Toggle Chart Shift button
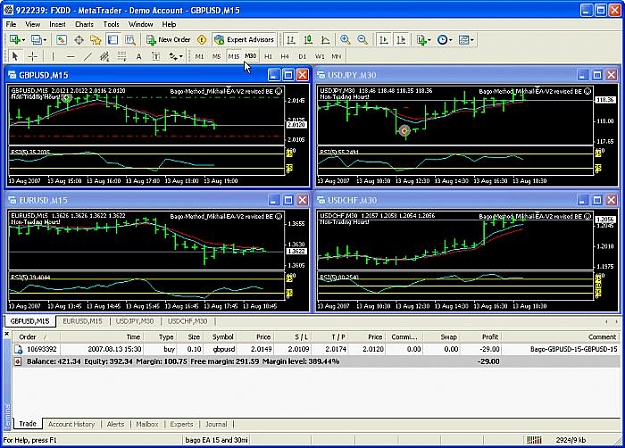 pos(401,40)
